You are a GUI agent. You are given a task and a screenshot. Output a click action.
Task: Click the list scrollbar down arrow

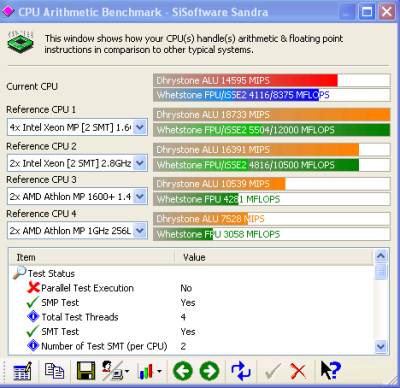coord(381,347)
